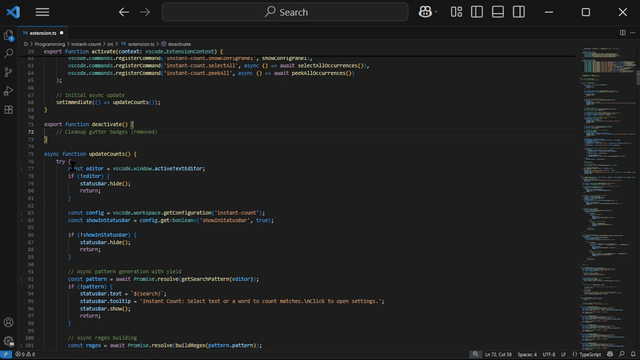Open the Run and Debug view
The image size is (640, 360).
click(x=9, y=91)
